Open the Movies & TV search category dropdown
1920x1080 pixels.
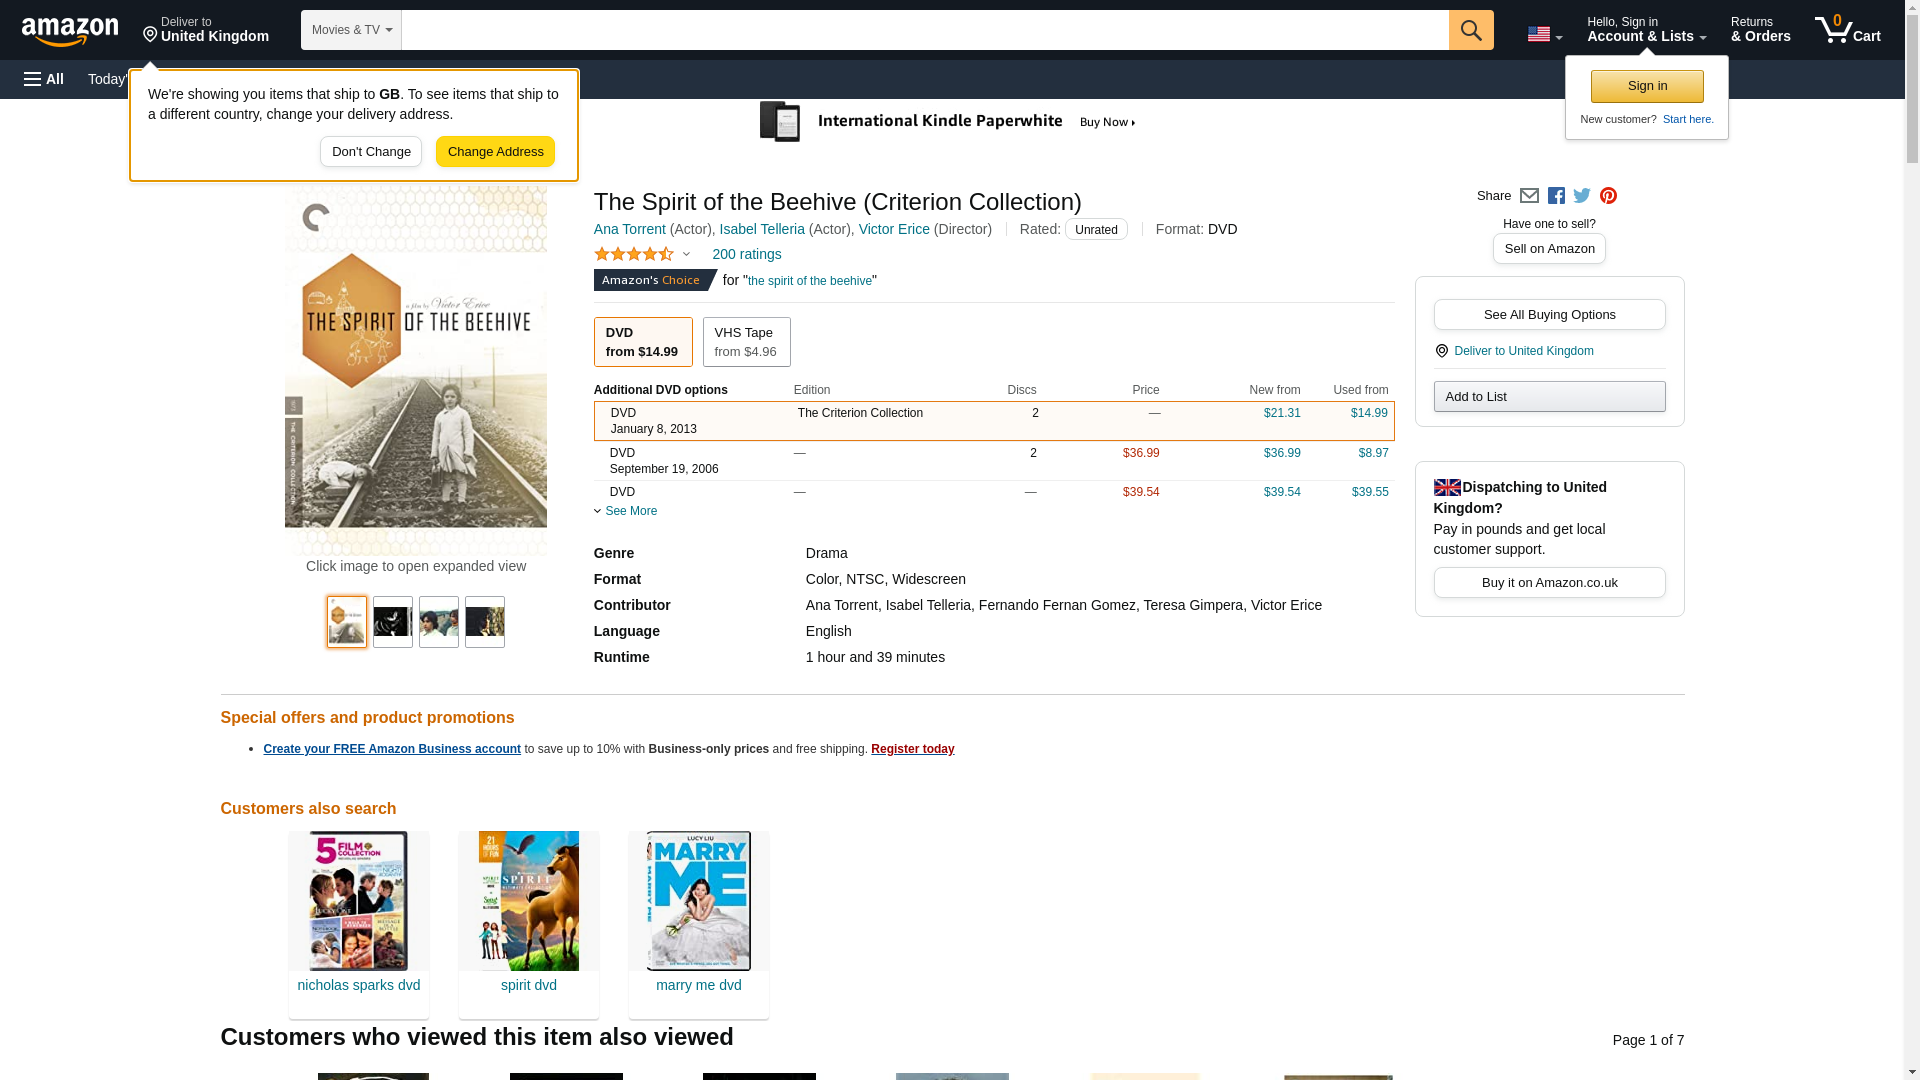(351, 30)
